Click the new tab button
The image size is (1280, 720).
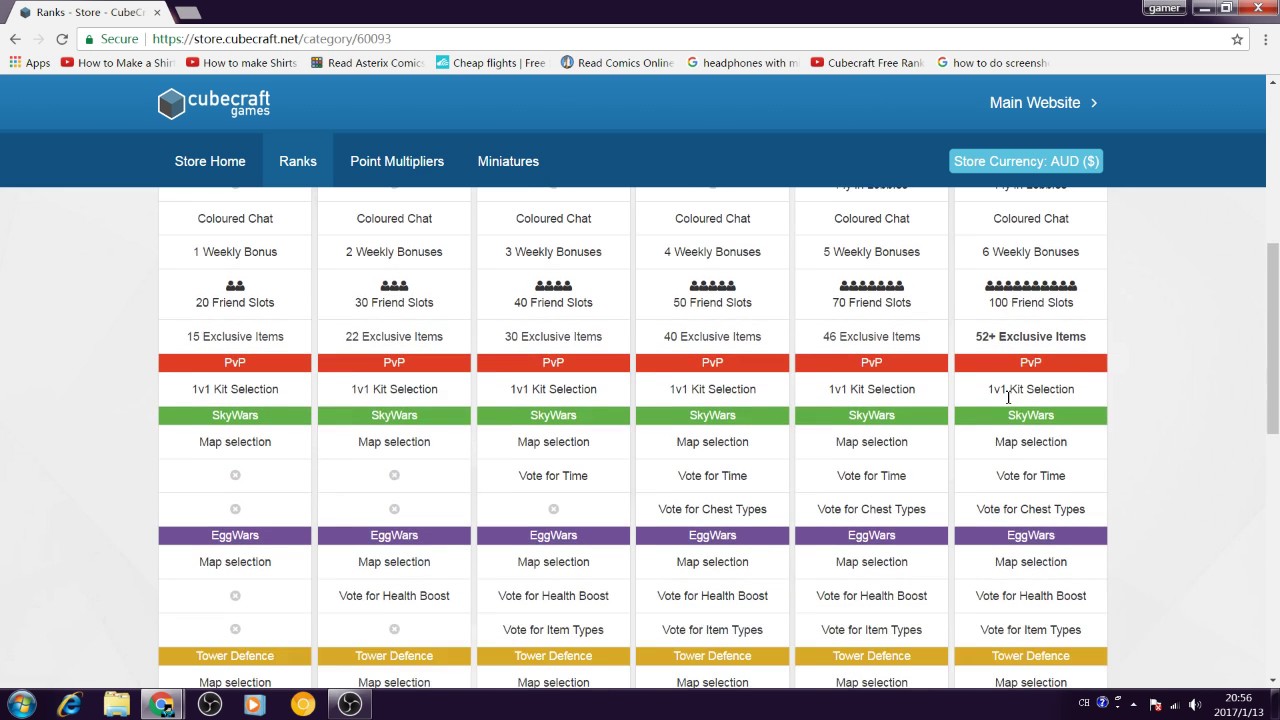click(187, 13)
